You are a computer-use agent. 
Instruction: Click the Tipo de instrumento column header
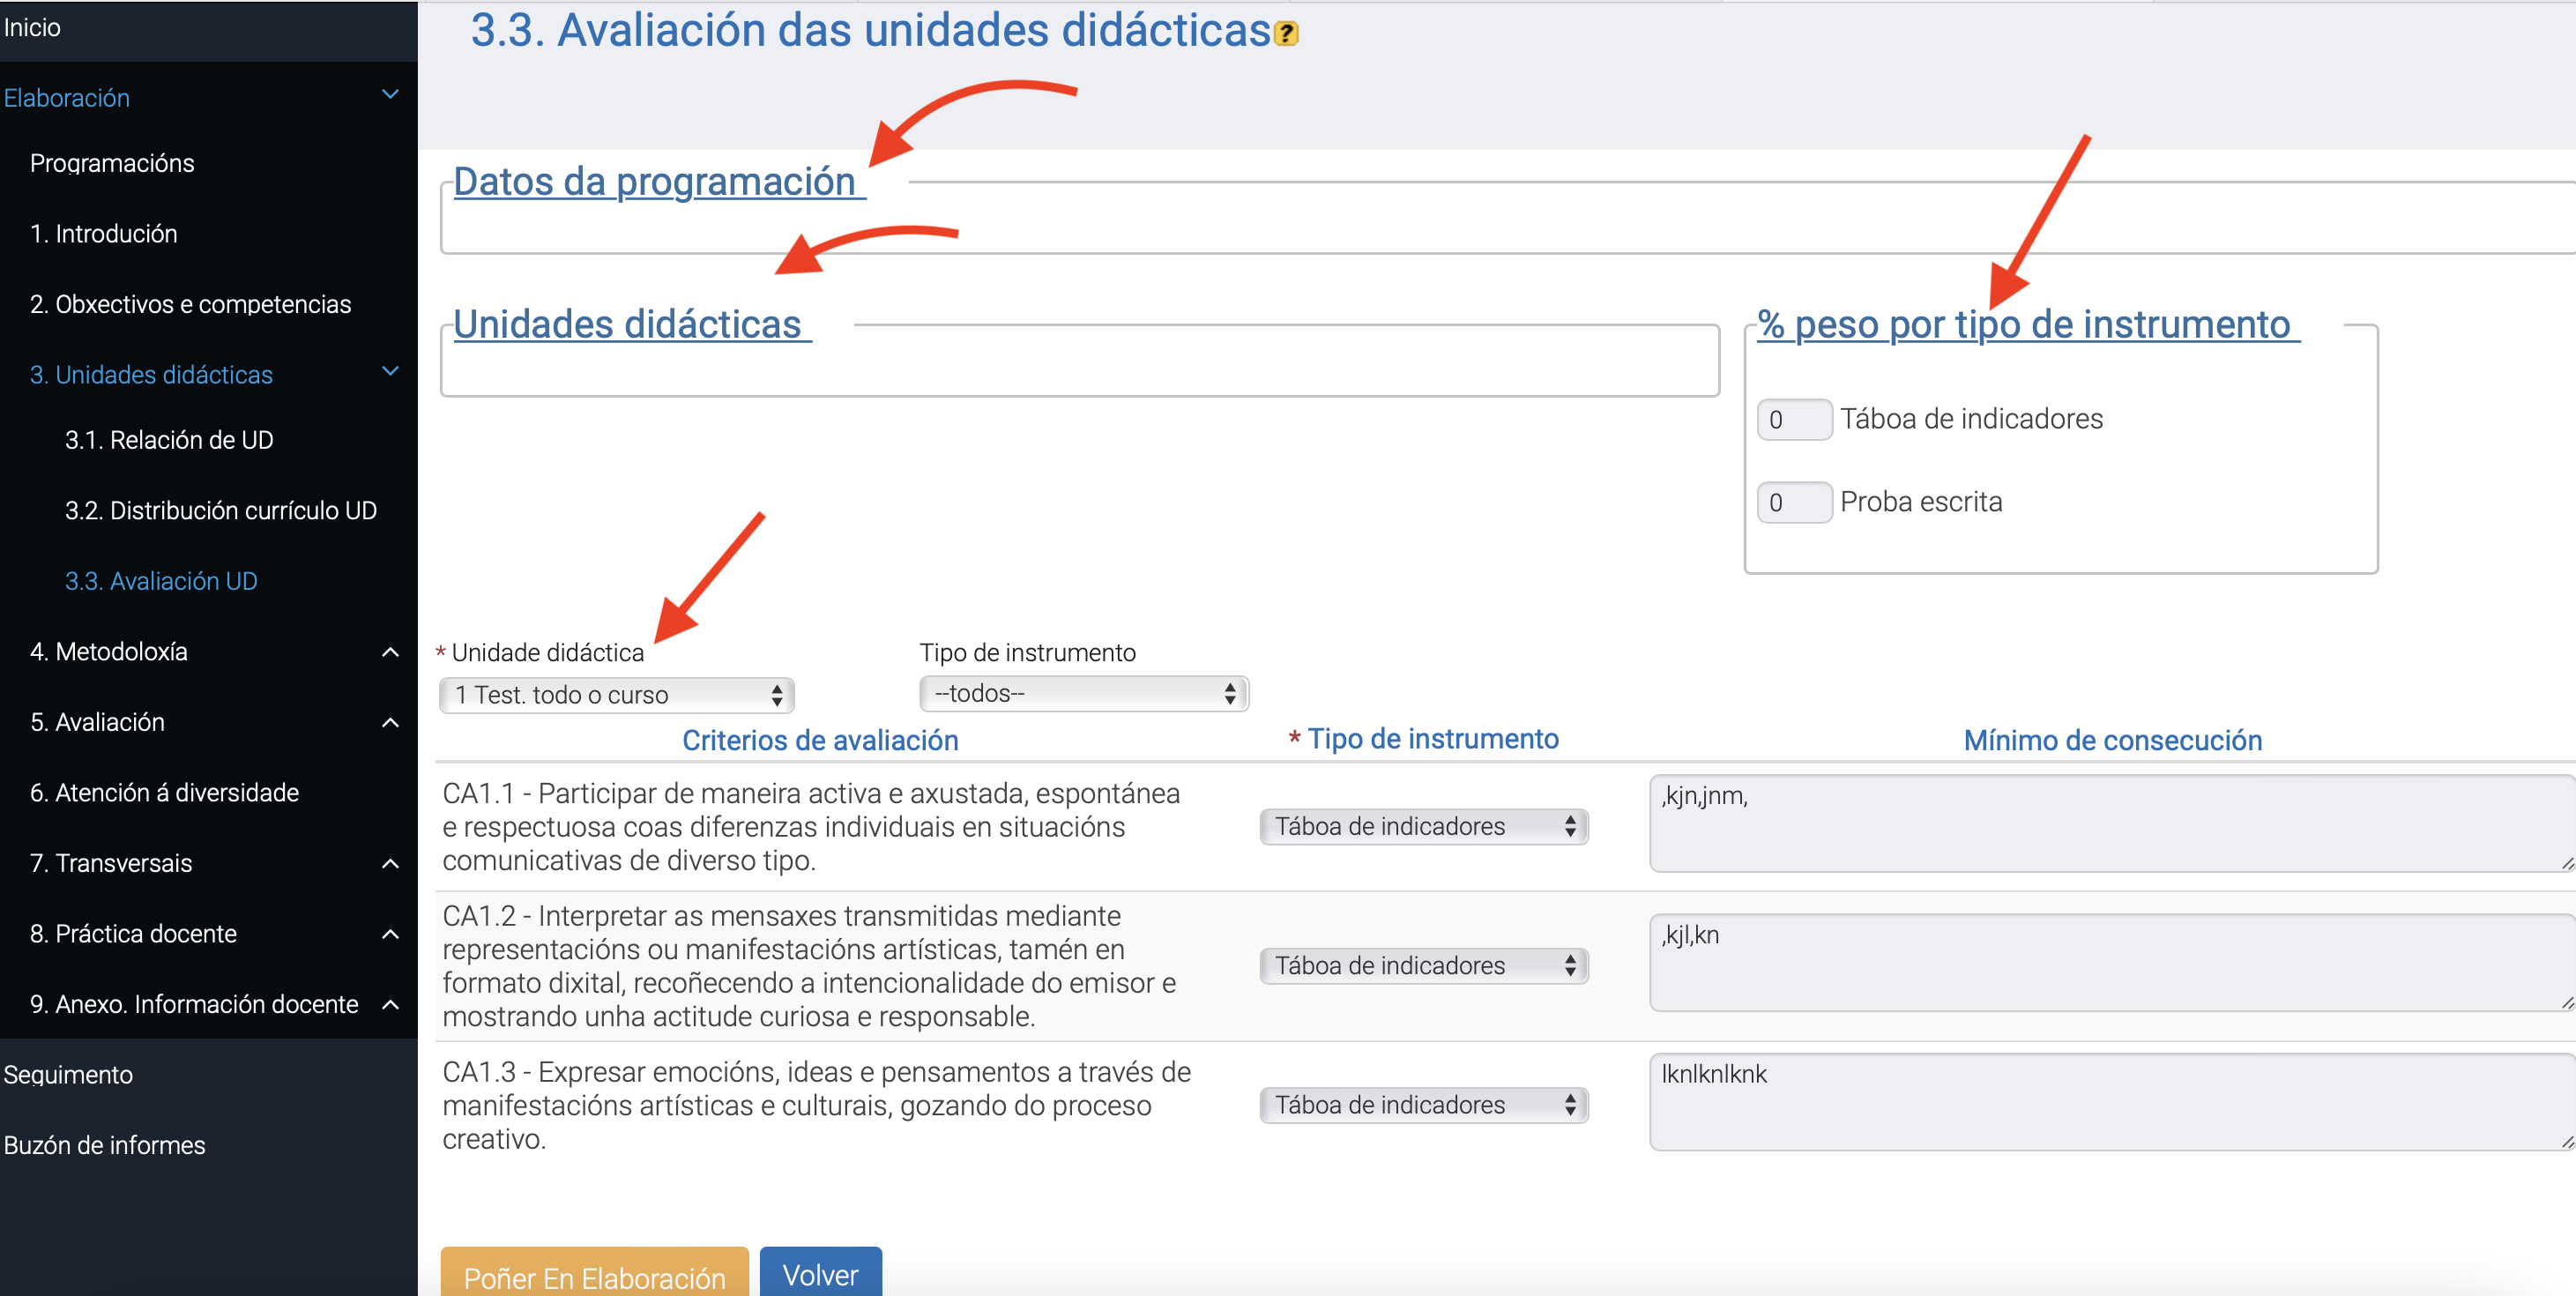pyautogui.click(x=1424, y=739)
